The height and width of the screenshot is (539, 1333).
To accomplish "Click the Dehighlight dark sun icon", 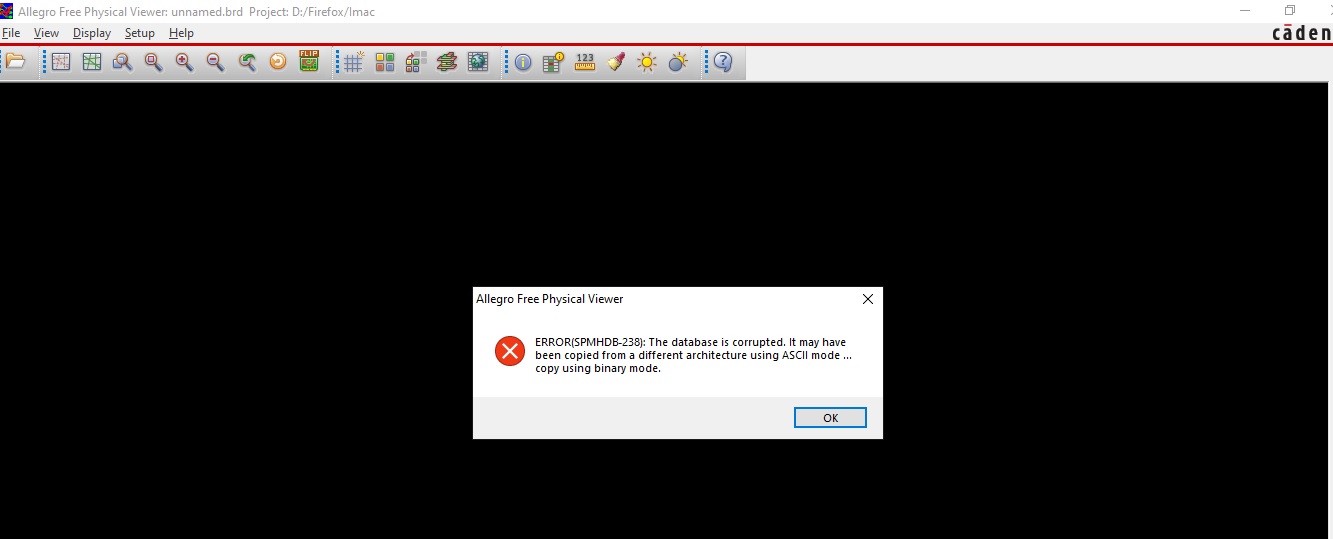I will point(678,62).
